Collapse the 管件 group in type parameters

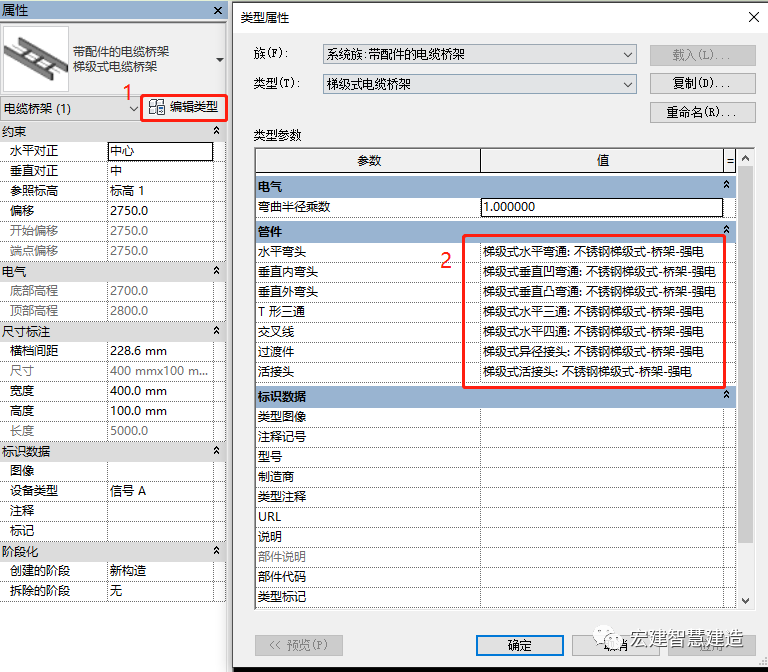coord(726,230)
